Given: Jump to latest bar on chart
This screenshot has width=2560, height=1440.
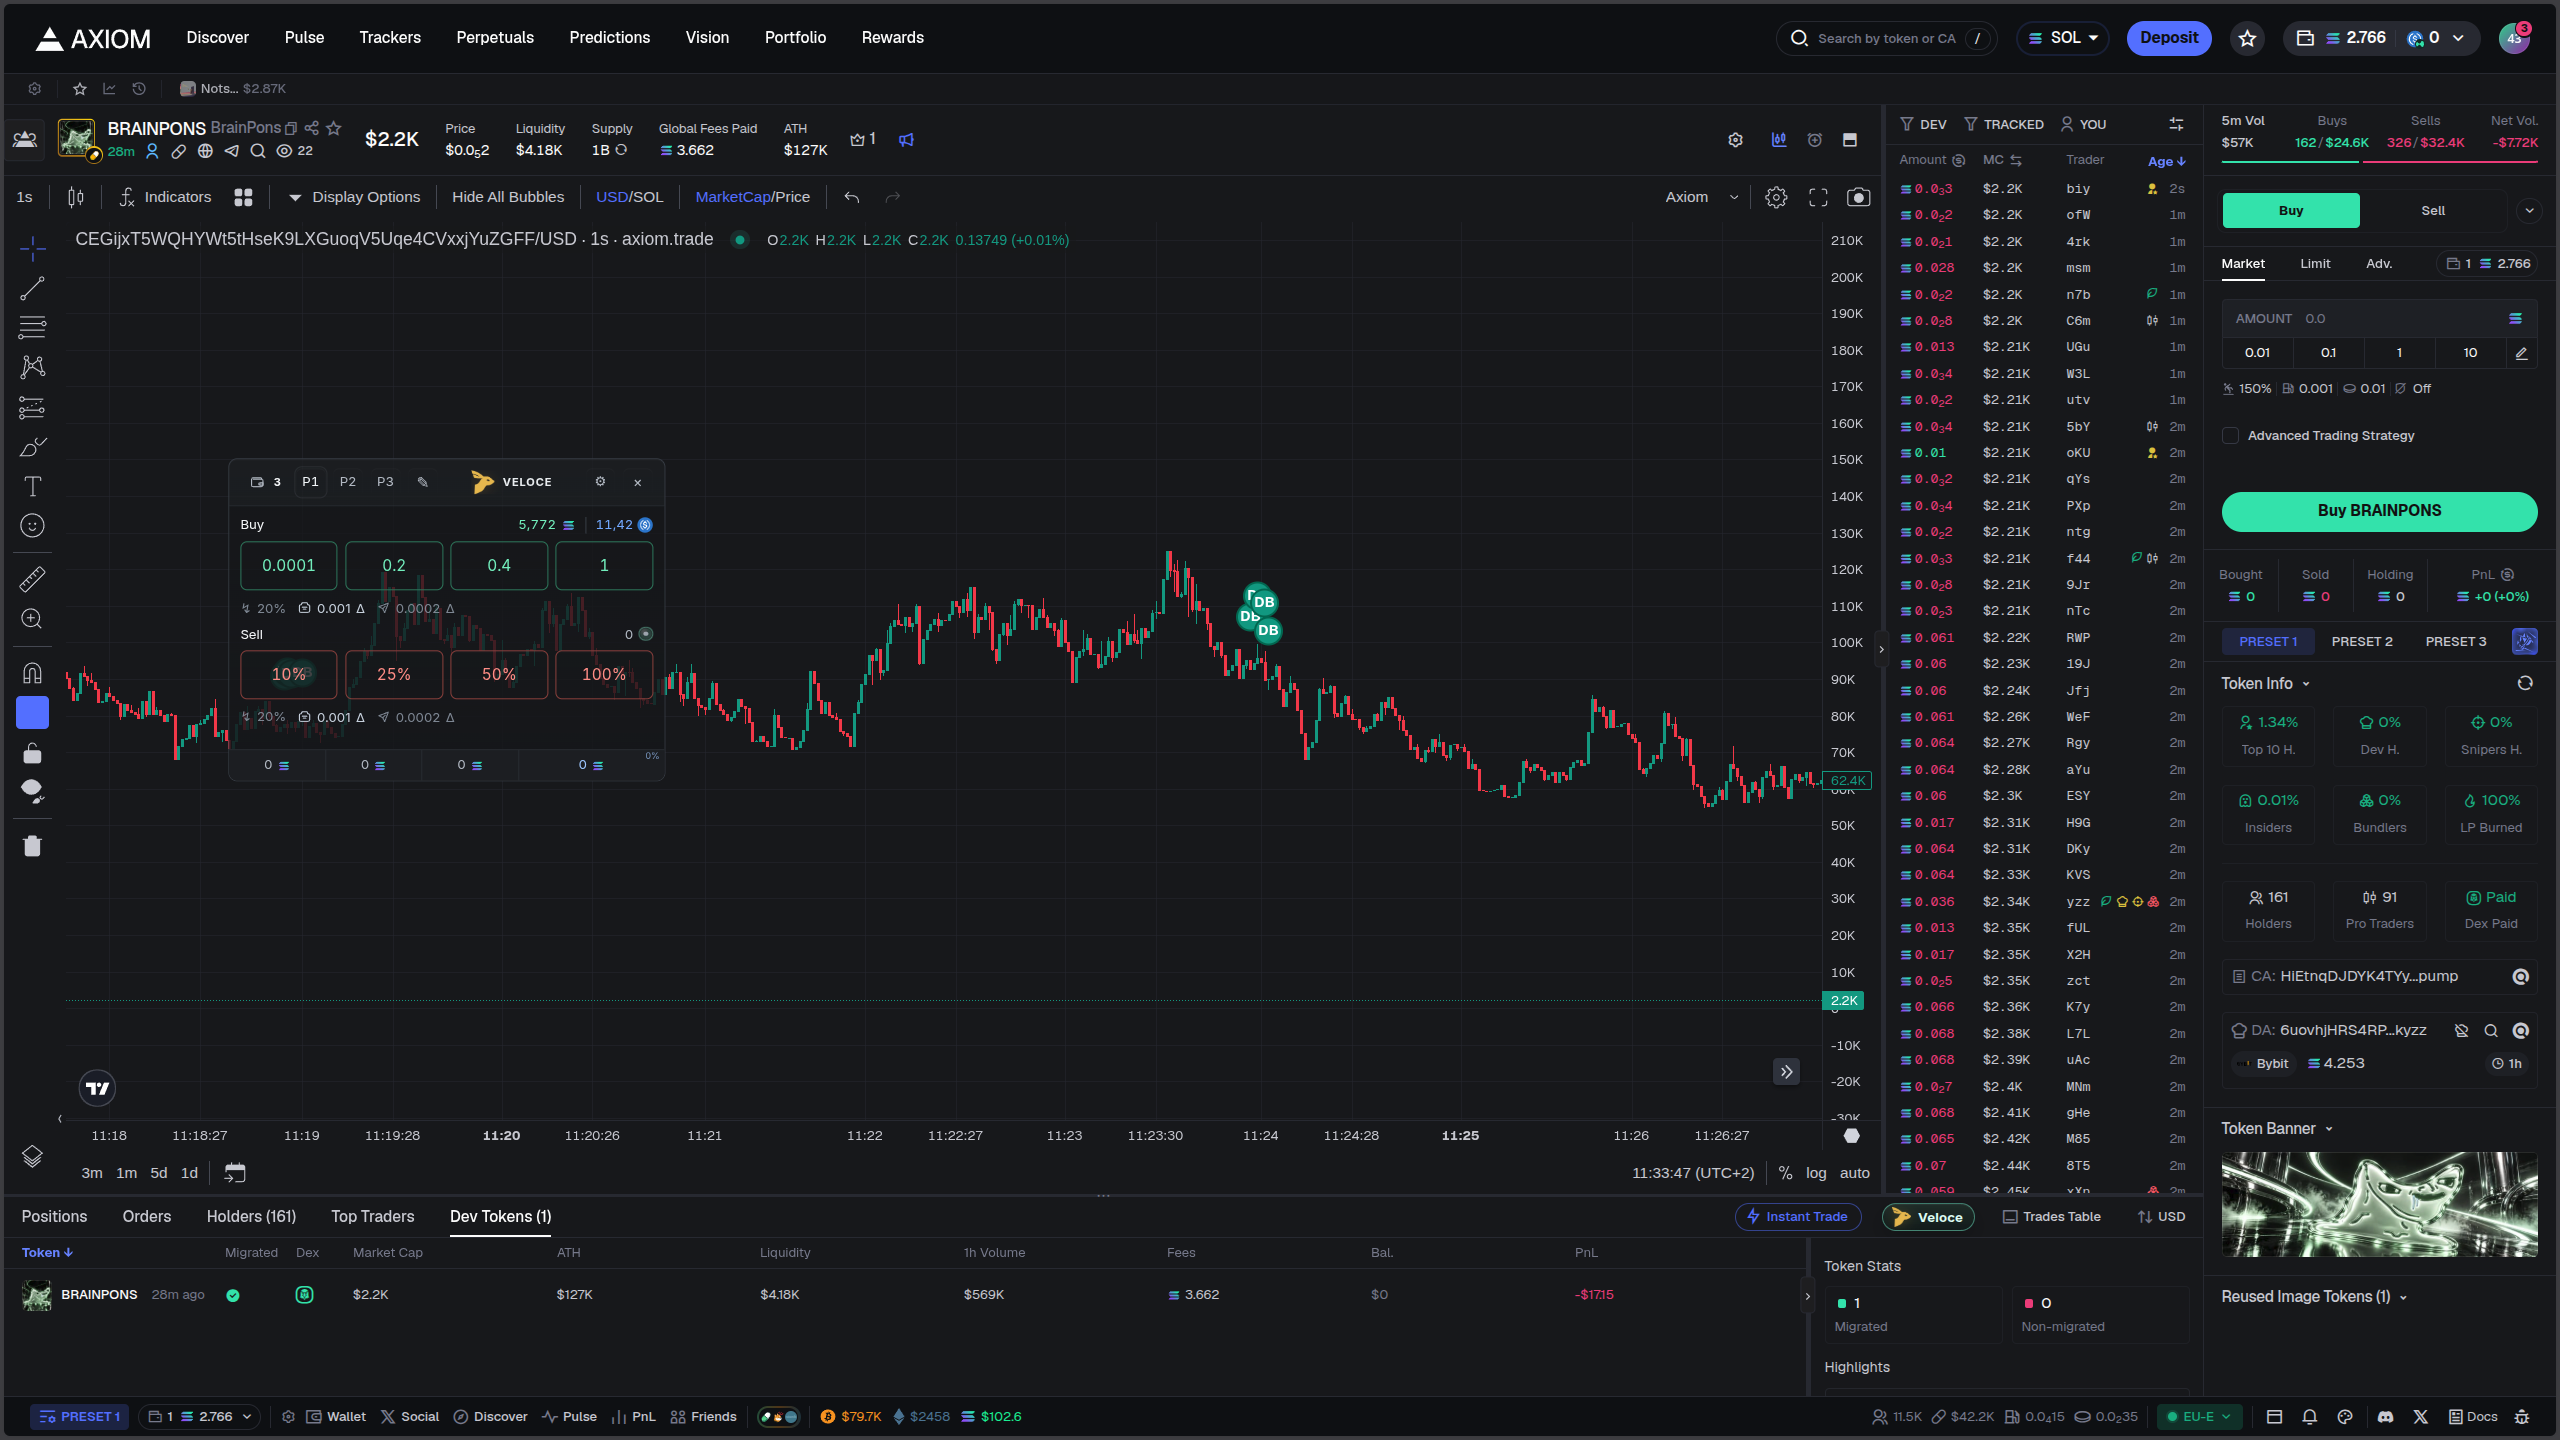Looking at the screenshot, I should point(1786,1071).
